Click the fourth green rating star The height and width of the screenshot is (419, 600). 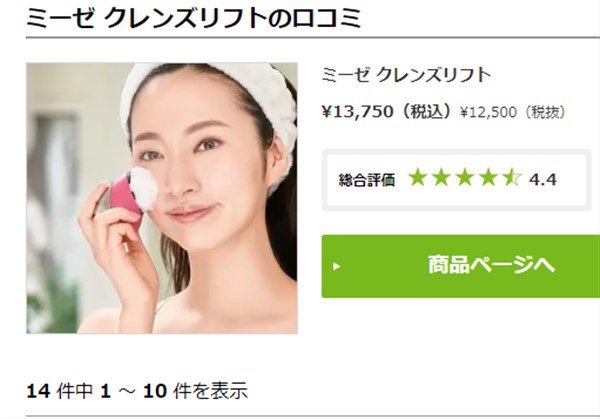[489, 178]
